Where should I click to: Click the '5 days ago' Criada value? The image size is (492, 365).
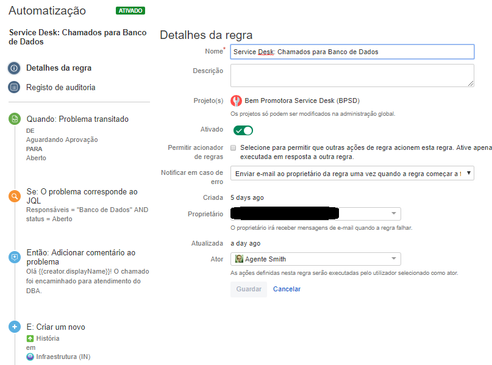pos(247,198)
